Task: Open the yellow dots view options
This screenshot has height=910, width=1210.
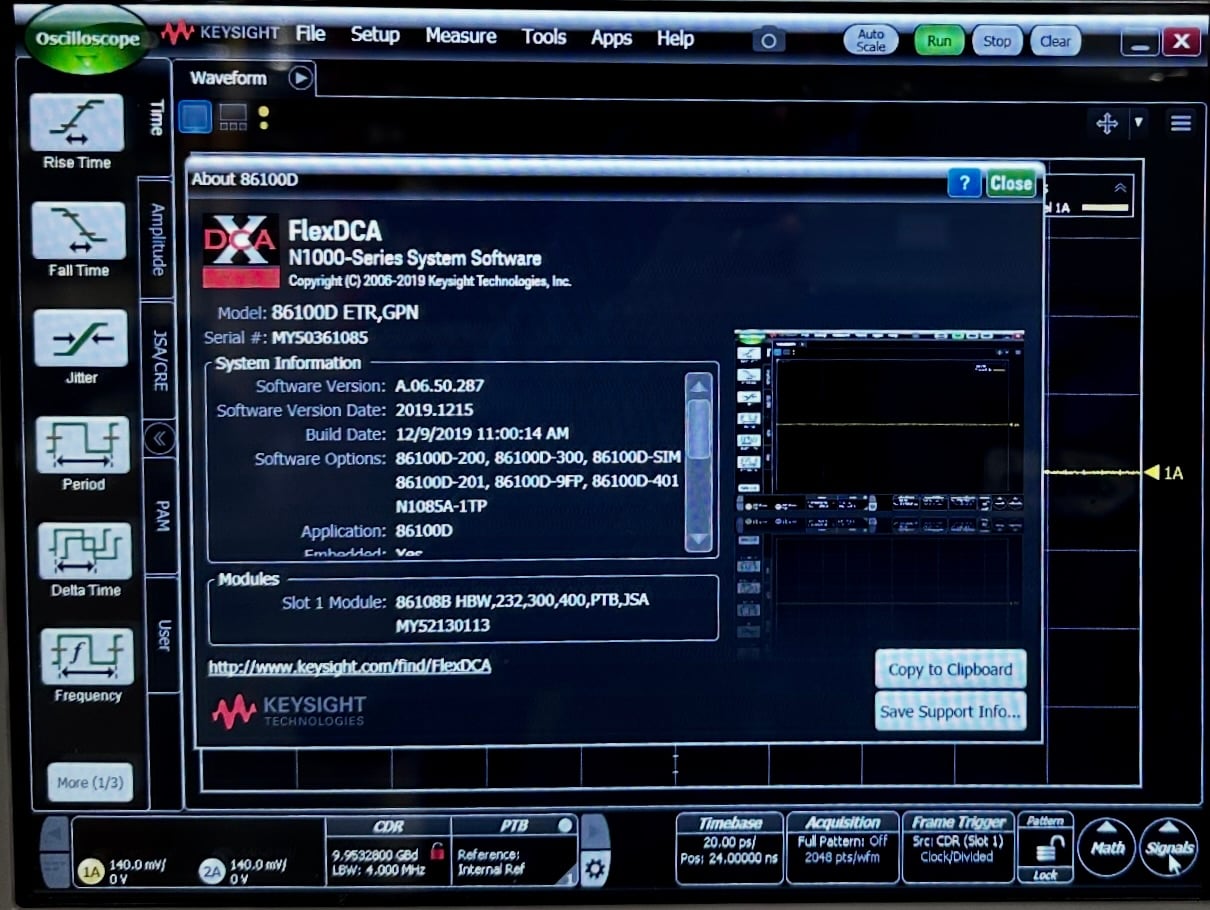Action: [x=263, y=118]
